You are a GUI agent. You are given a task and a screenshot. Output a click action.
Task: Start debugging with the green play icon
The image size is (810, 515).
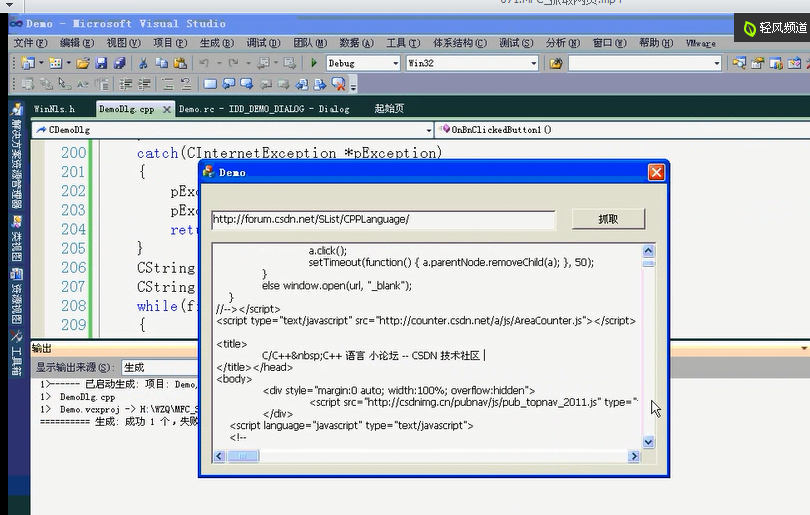pos(314,63)
